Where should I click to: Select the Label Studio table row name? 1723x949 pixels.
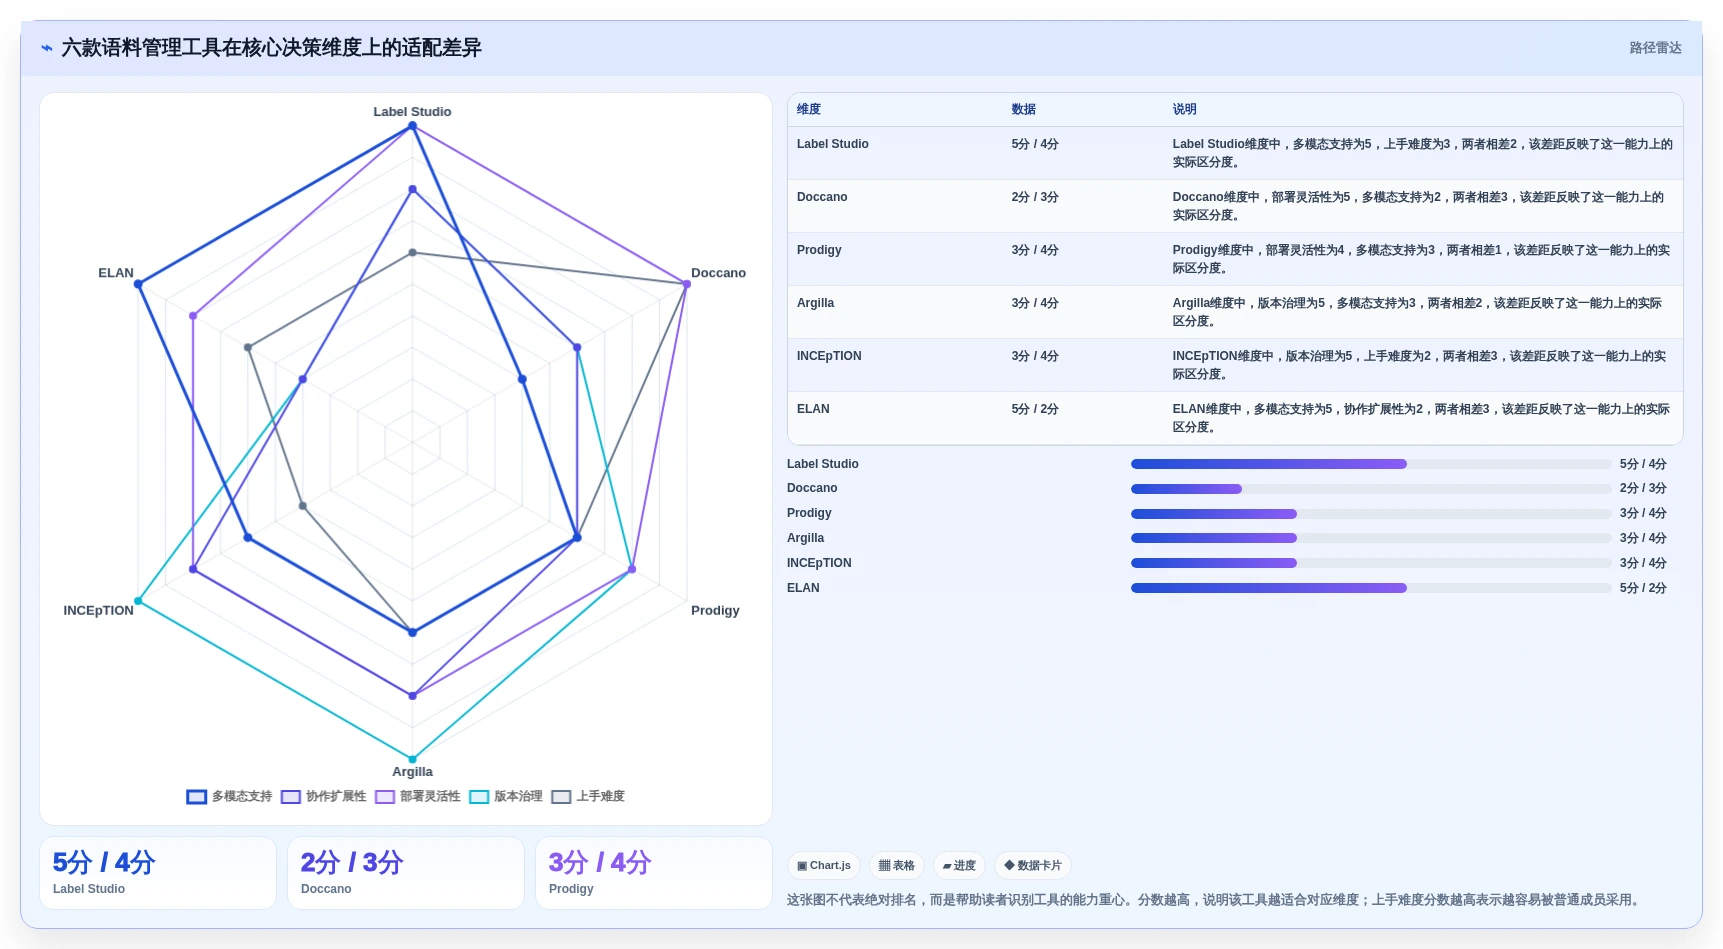click(x=832, y=144)
